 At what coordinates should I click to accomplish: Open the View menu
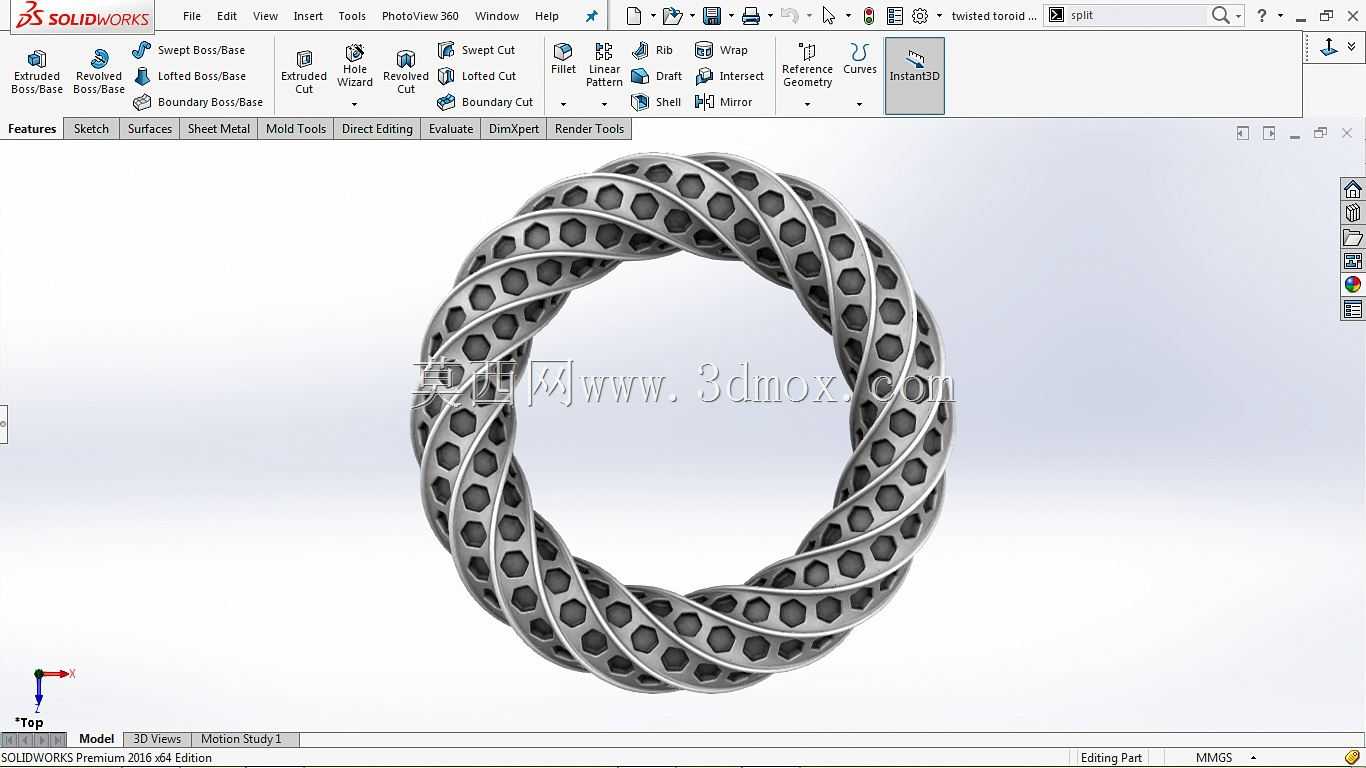(x=265, y=16)
